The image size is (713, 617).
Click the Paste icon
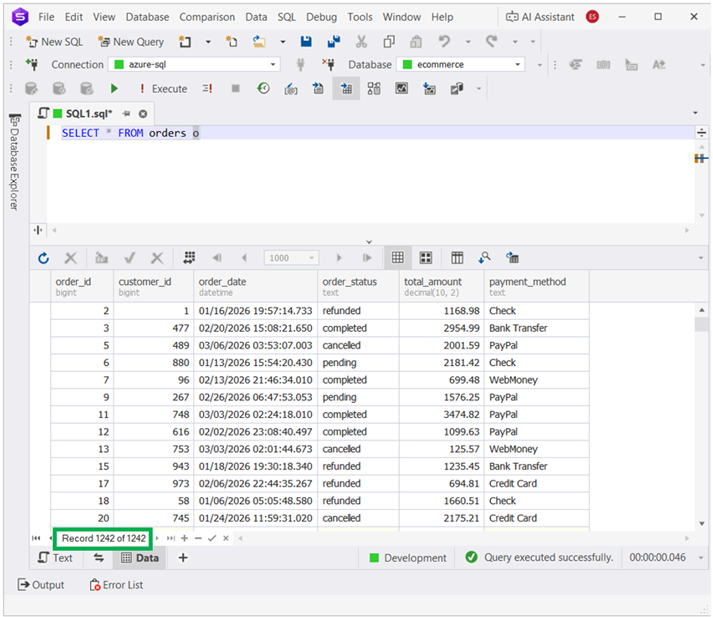416,42
